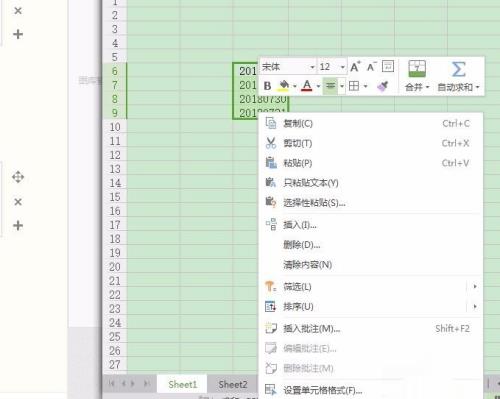Select row header 27
Image resolution: width=500 pixels, height=399 pixels.
[x=115, y=364]
